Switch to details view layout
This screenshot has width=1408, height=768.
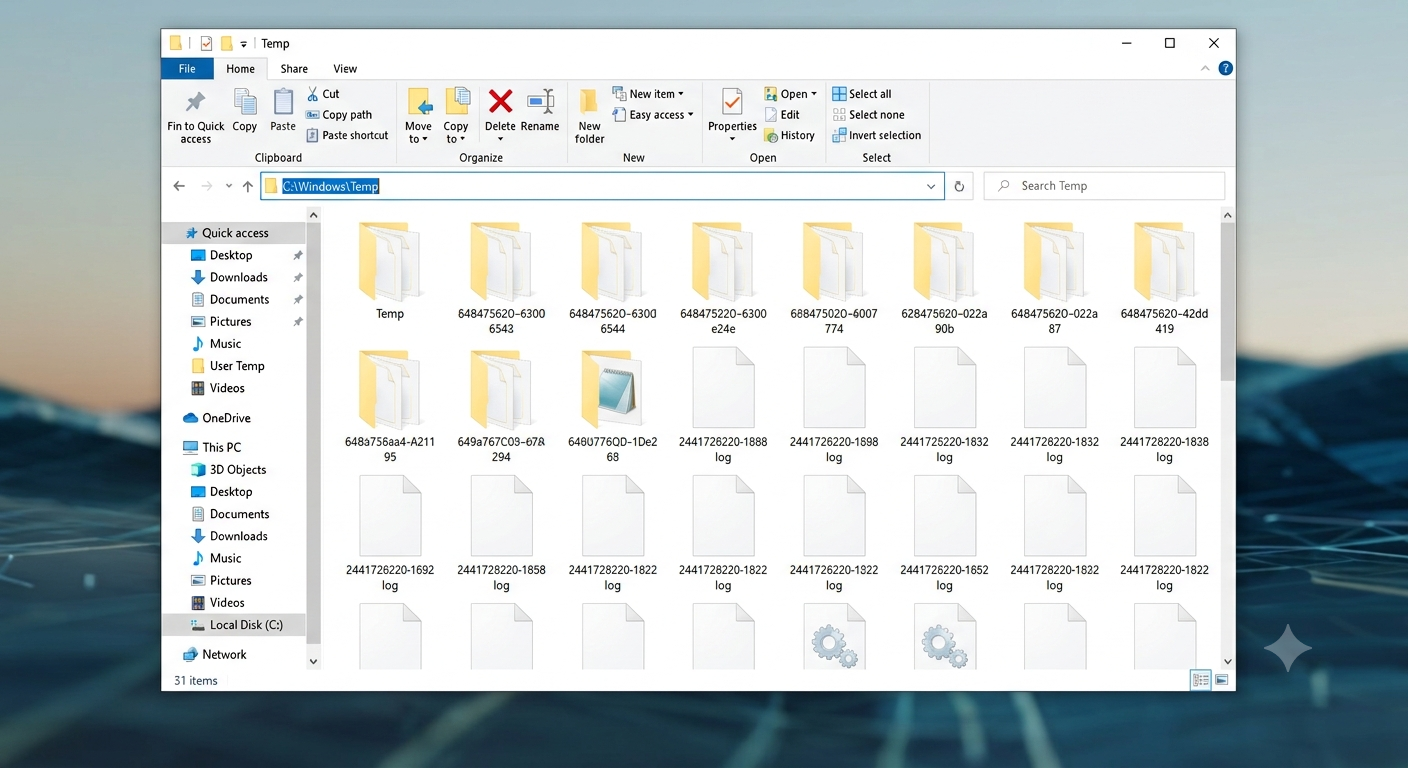[1200, 680]
